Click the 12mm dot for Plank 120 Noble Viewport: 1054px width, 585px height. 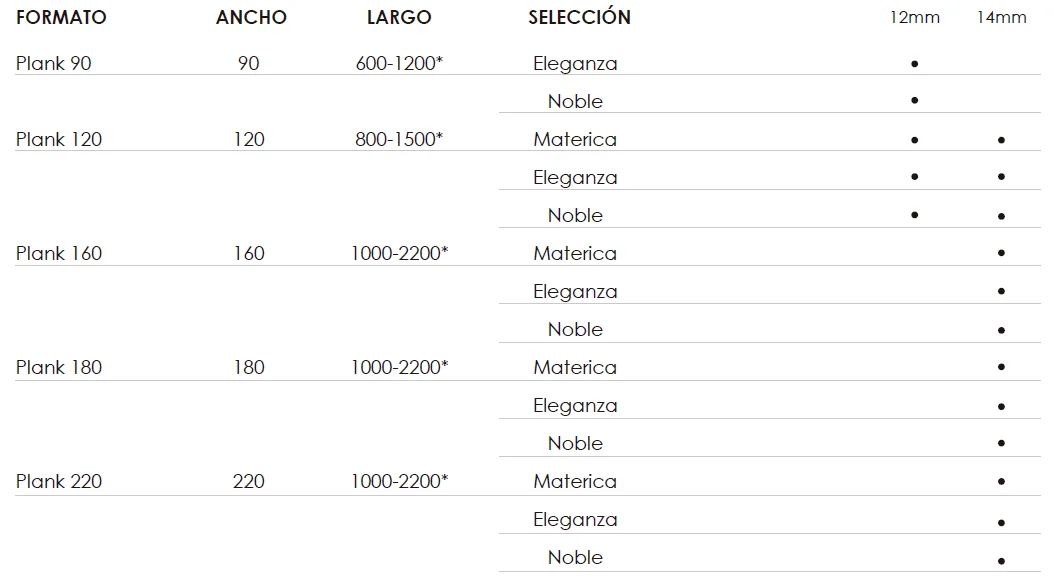tap(914, 215)
